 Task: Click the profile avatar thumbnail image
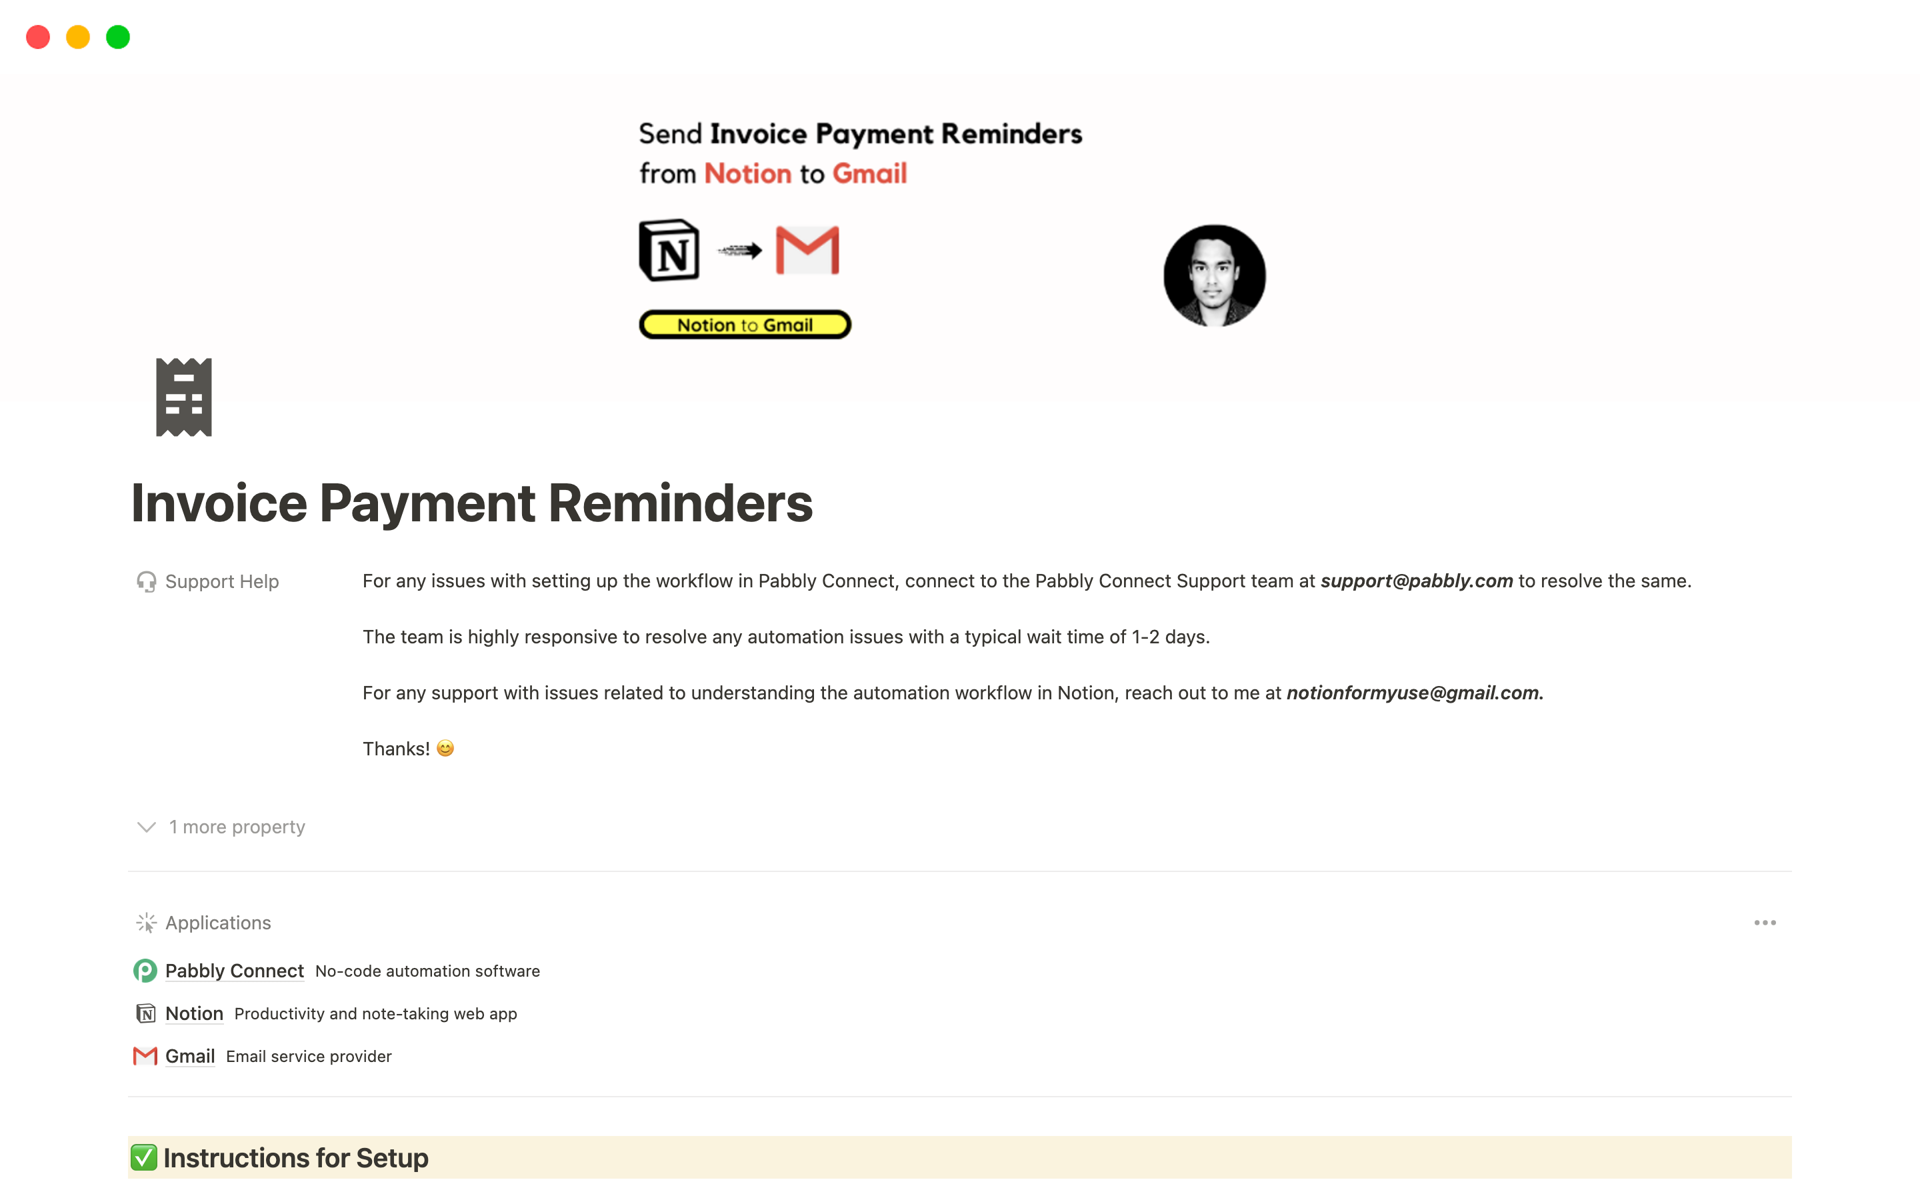pos(1215,275)
